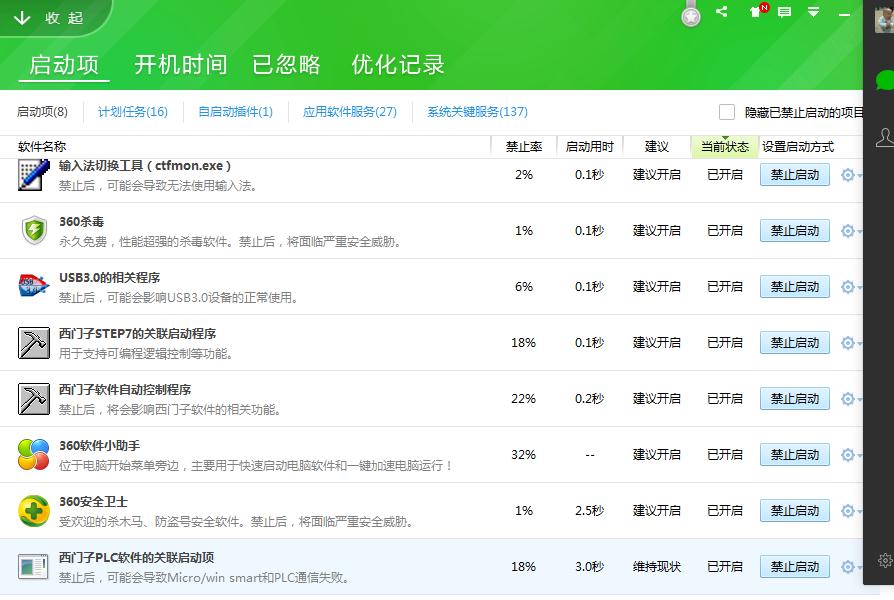Click the 西门子软件自动控制程序 hammer icon
This screenshot has height=600, width=894.
34,398
